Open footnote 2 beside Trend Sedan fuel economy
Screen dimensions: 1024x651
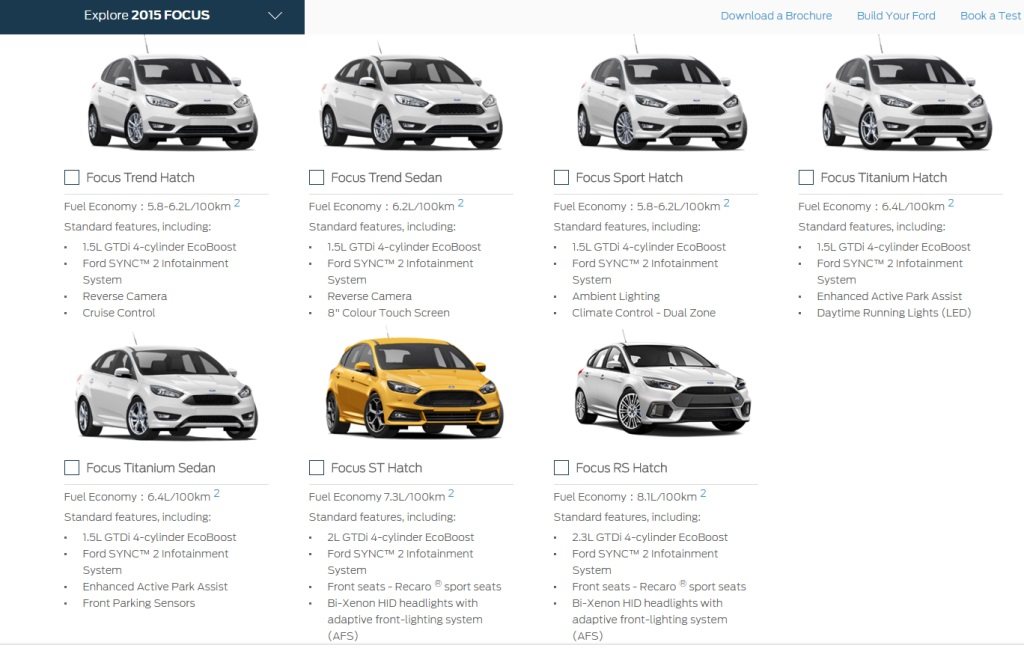[460, 203]
